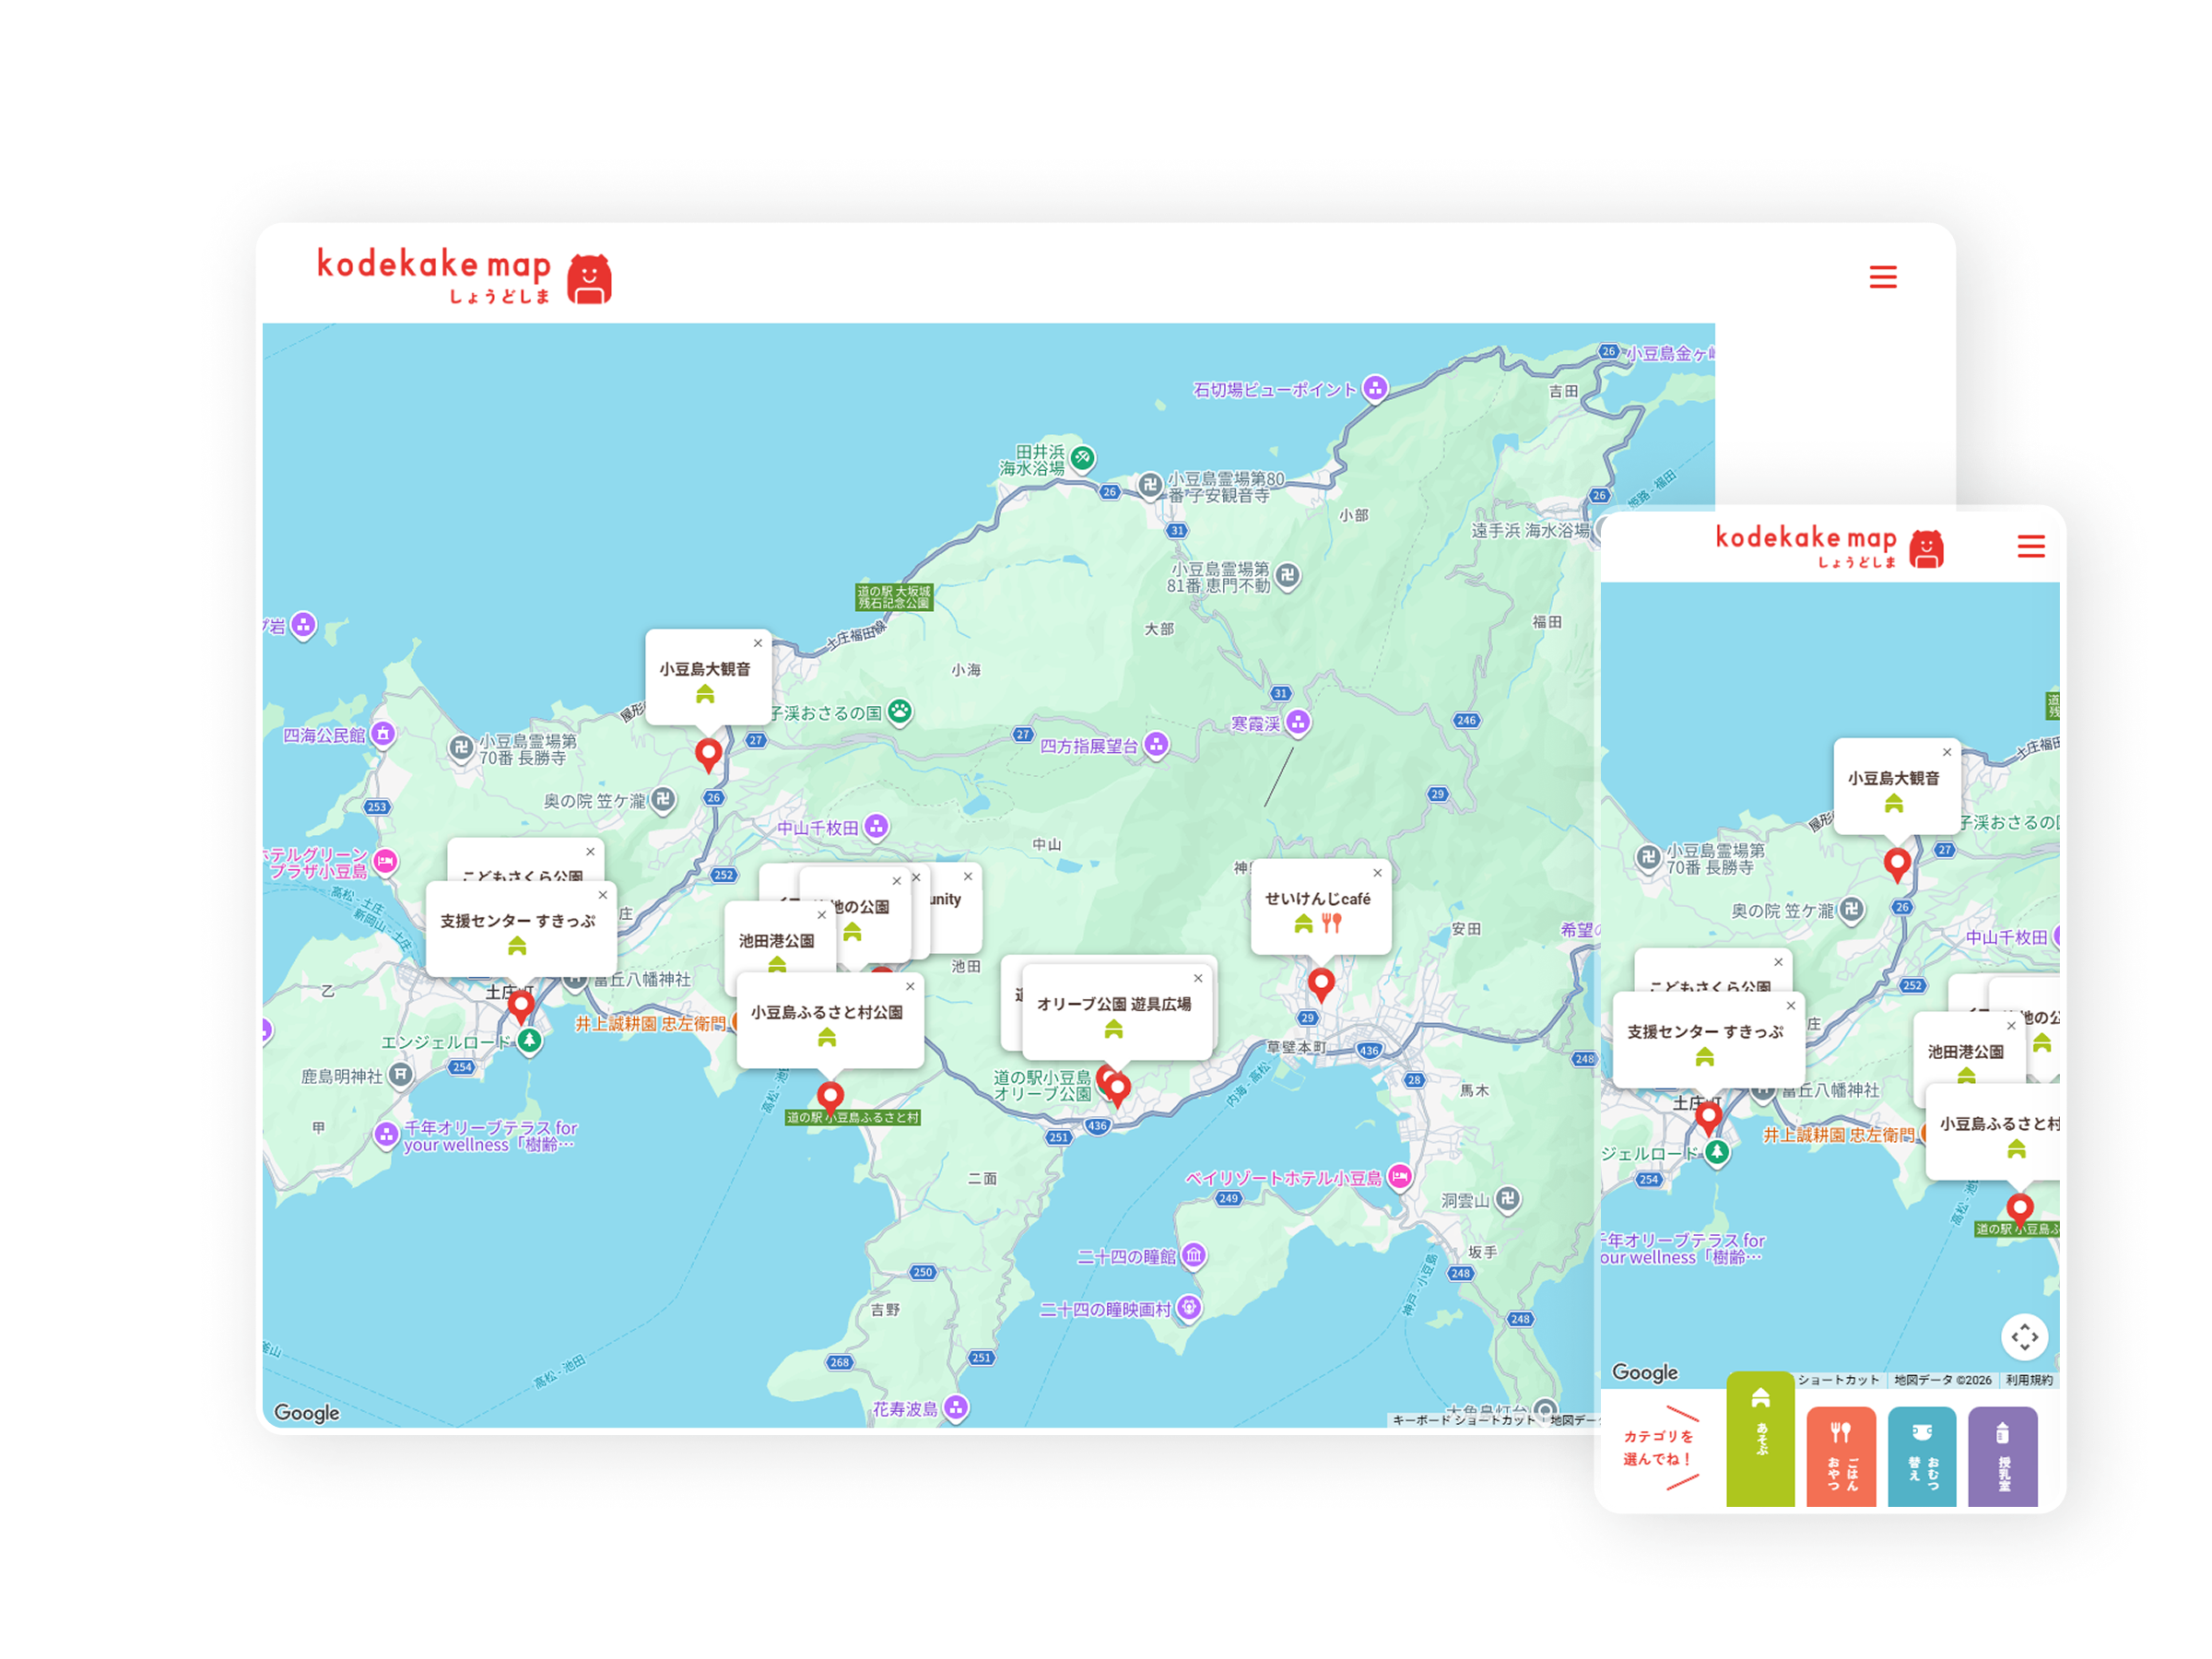Screen dimensions: 2212x1659
Task: Click the red pin below せいけんじcafé
Action: tap(1321, 985)
